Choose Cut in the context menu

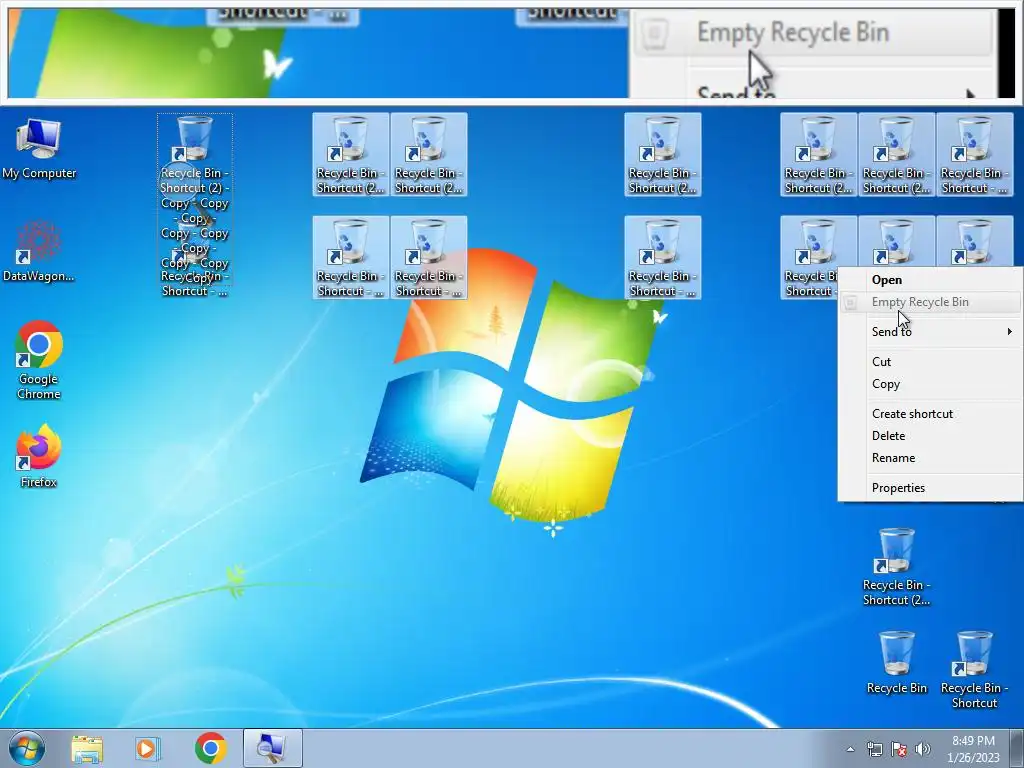pos(931,362)
